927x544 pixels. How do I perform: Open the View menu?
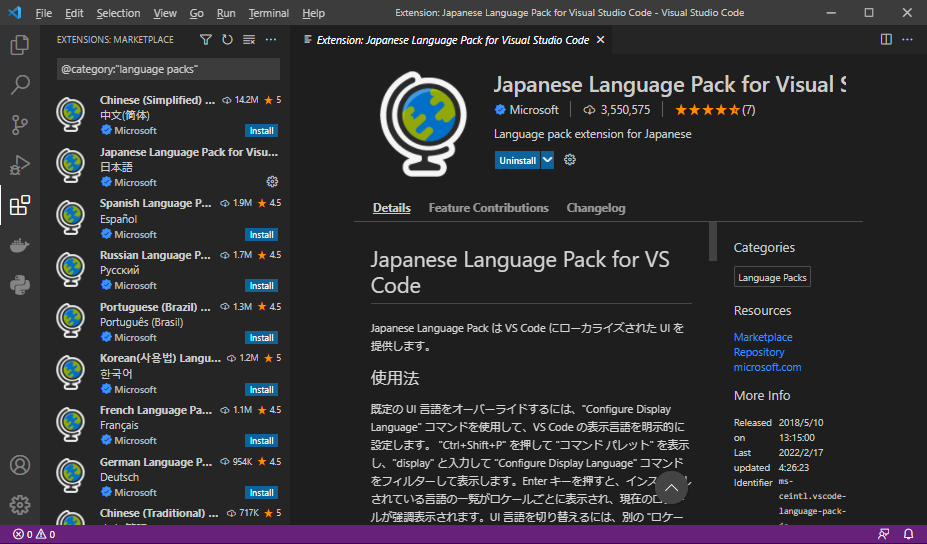pyautogui.click(x=165, y=13)
